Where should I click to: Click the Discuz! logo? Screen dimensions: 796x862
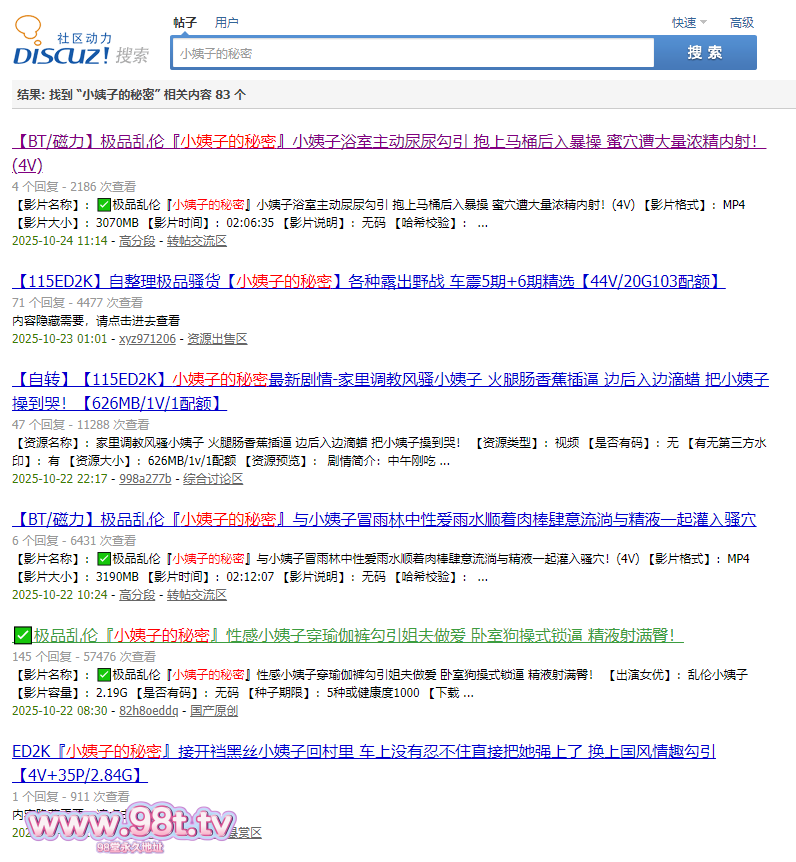tap(80, 44)
